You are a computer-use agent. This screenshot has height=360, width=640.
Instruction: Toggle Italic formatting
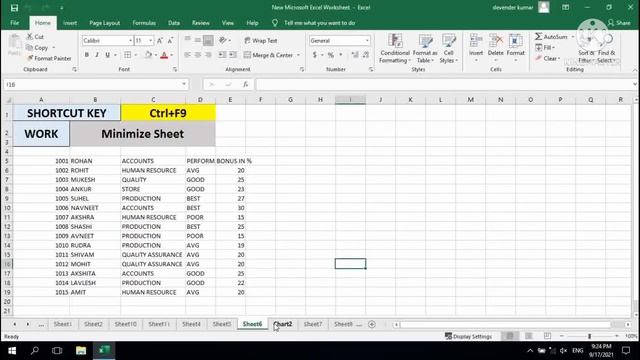(97, 55)
